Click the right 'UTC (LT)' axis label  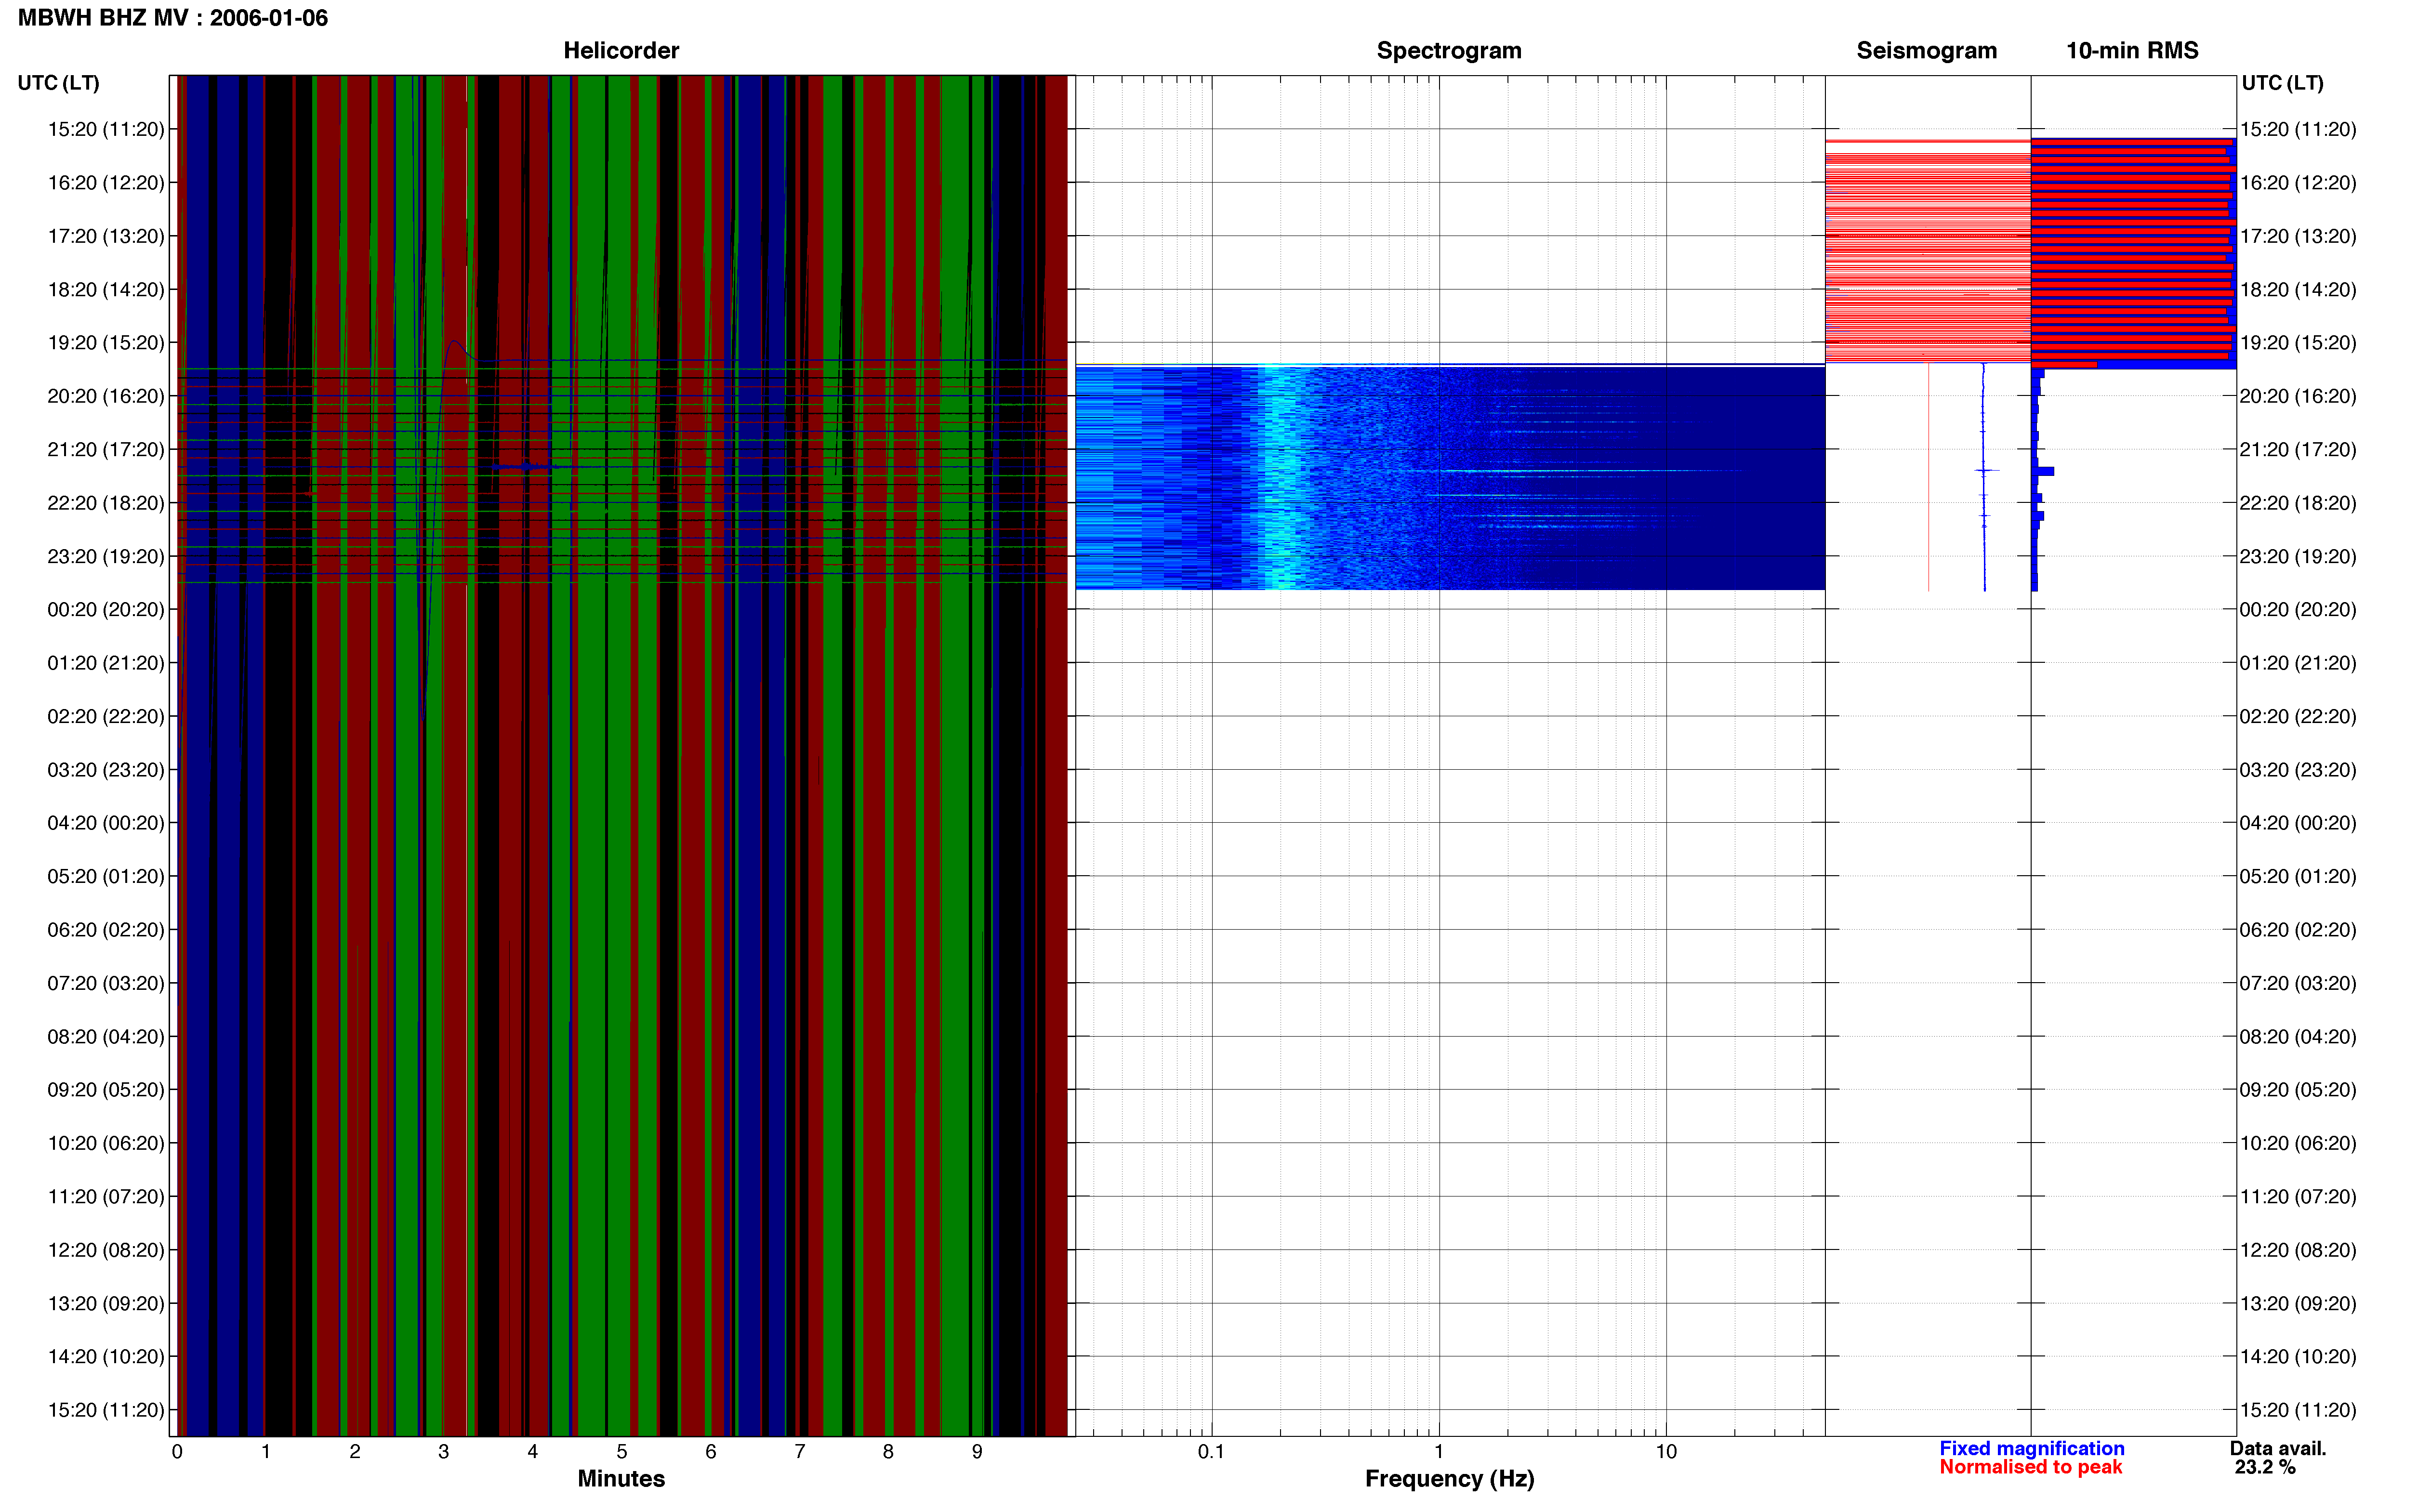[x=2282, y=83]
